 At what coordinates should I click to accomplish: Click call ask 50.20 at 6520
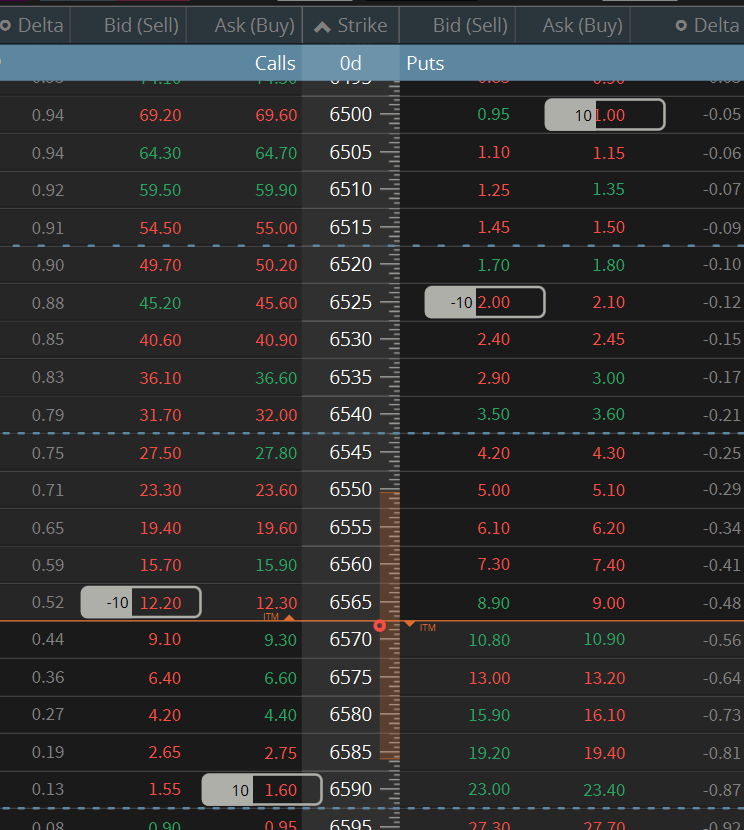tap(276, 265)
